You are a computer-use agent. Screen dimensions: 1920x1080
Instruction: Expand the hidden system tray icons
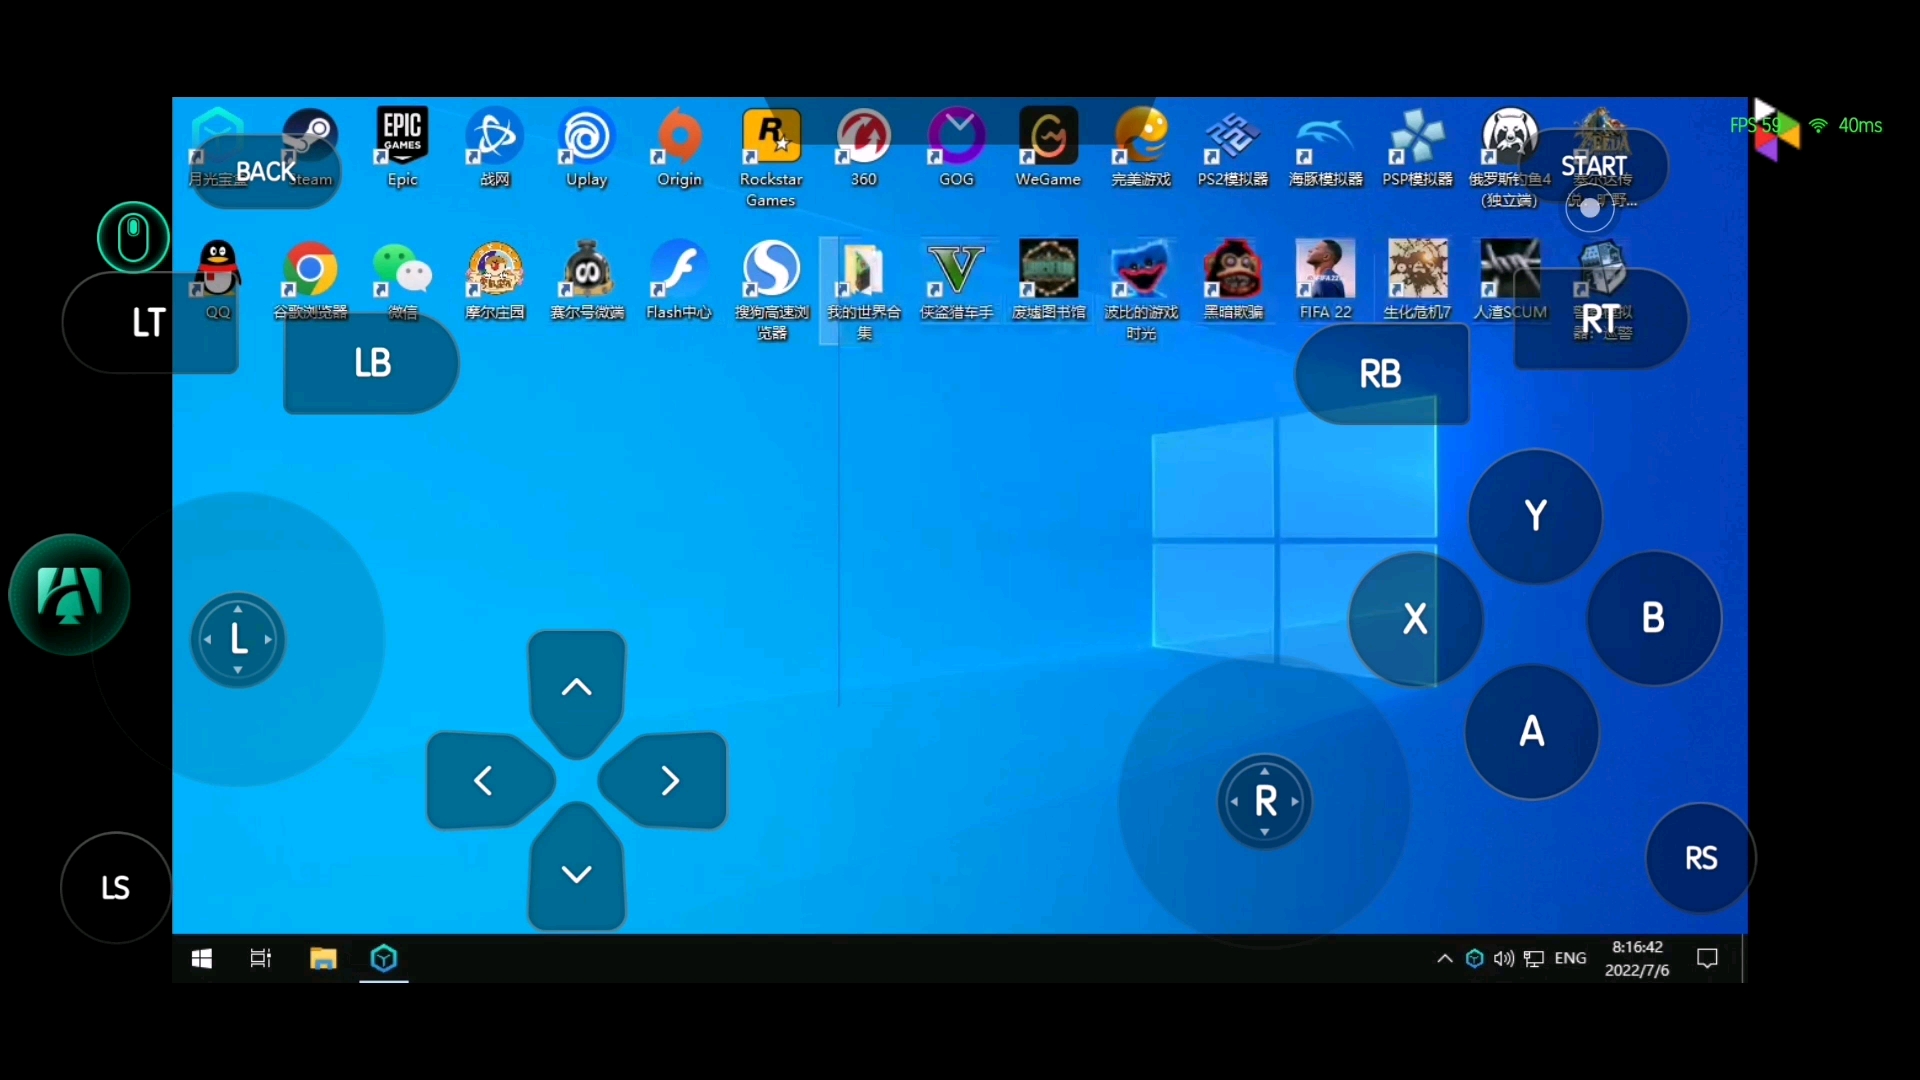point(1445,959)
